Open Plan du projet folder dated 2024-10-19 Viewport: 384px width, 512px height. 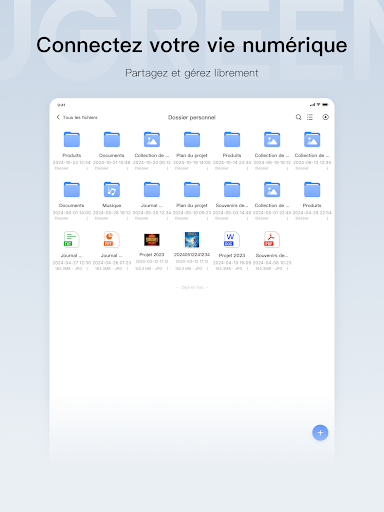click(192, 140)
